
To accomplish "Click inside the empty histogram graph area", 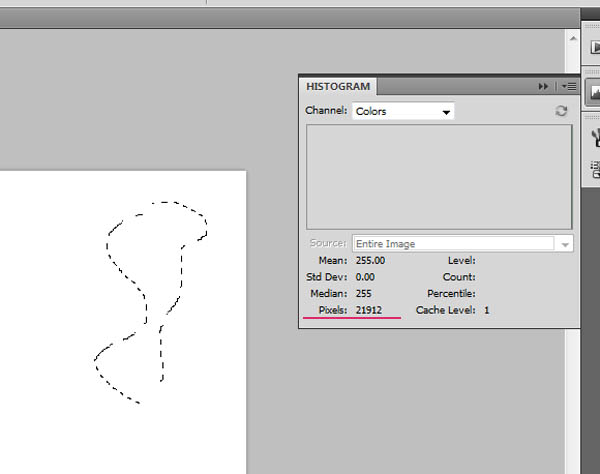I will (x=438, y=177).
